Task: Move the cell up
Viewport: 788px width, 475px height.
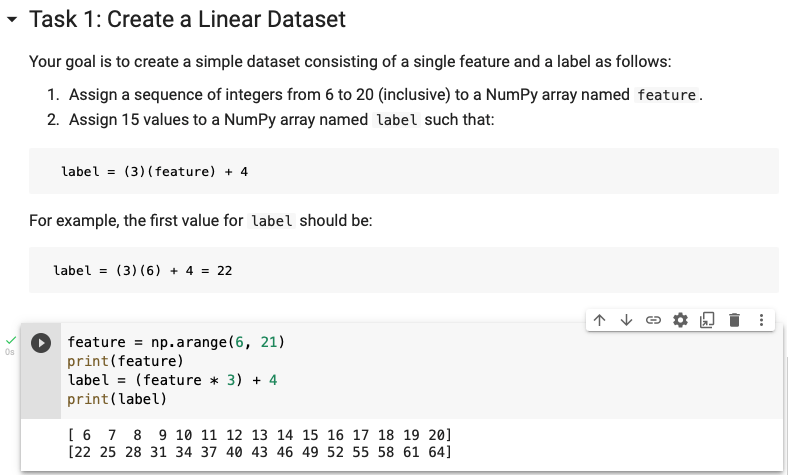Action: [x=599, y=320]
